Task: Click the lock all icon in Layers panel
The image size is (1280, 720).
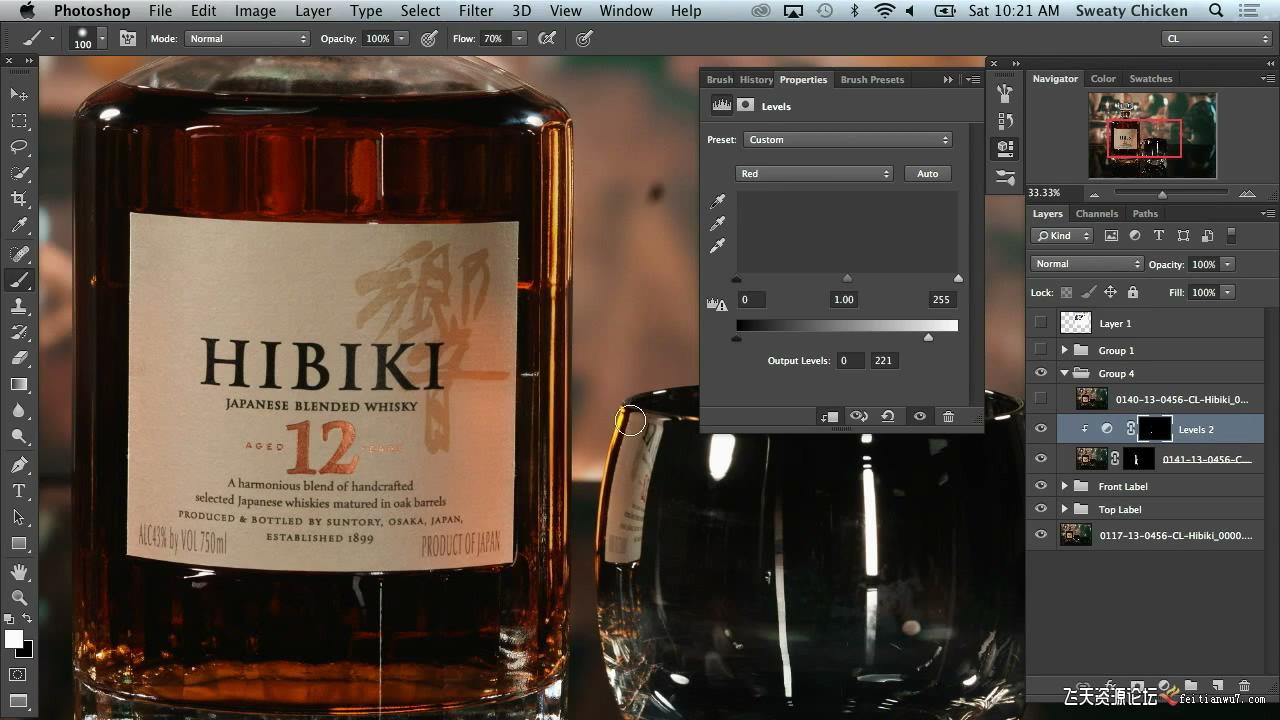Action: [x=1132, y=292]
